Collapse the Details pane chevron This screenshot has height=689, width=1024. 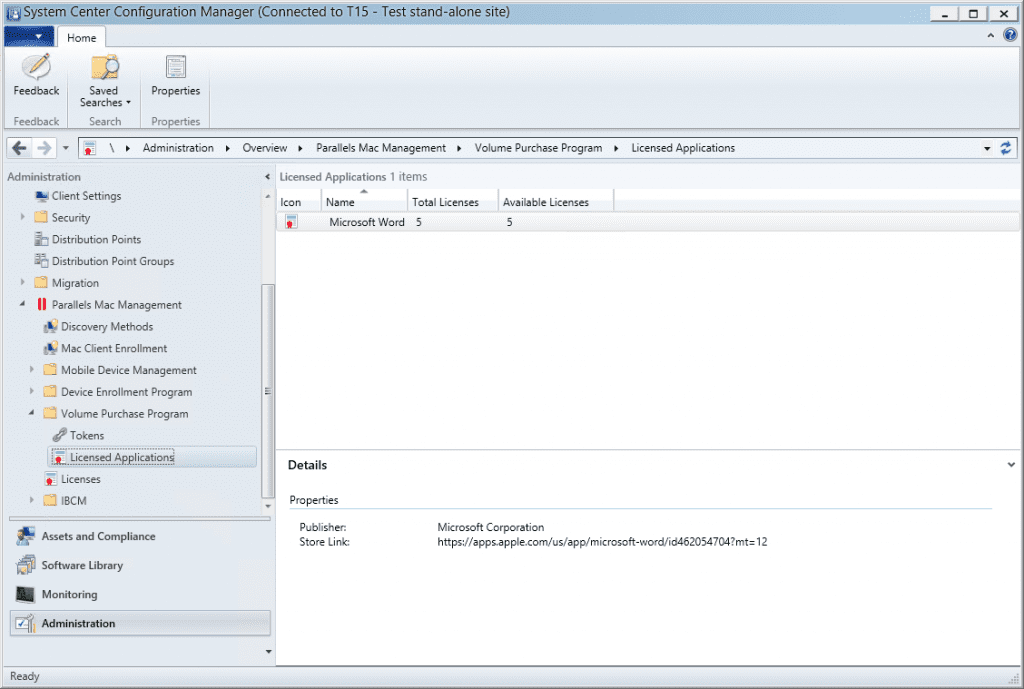pos(1012,465)
